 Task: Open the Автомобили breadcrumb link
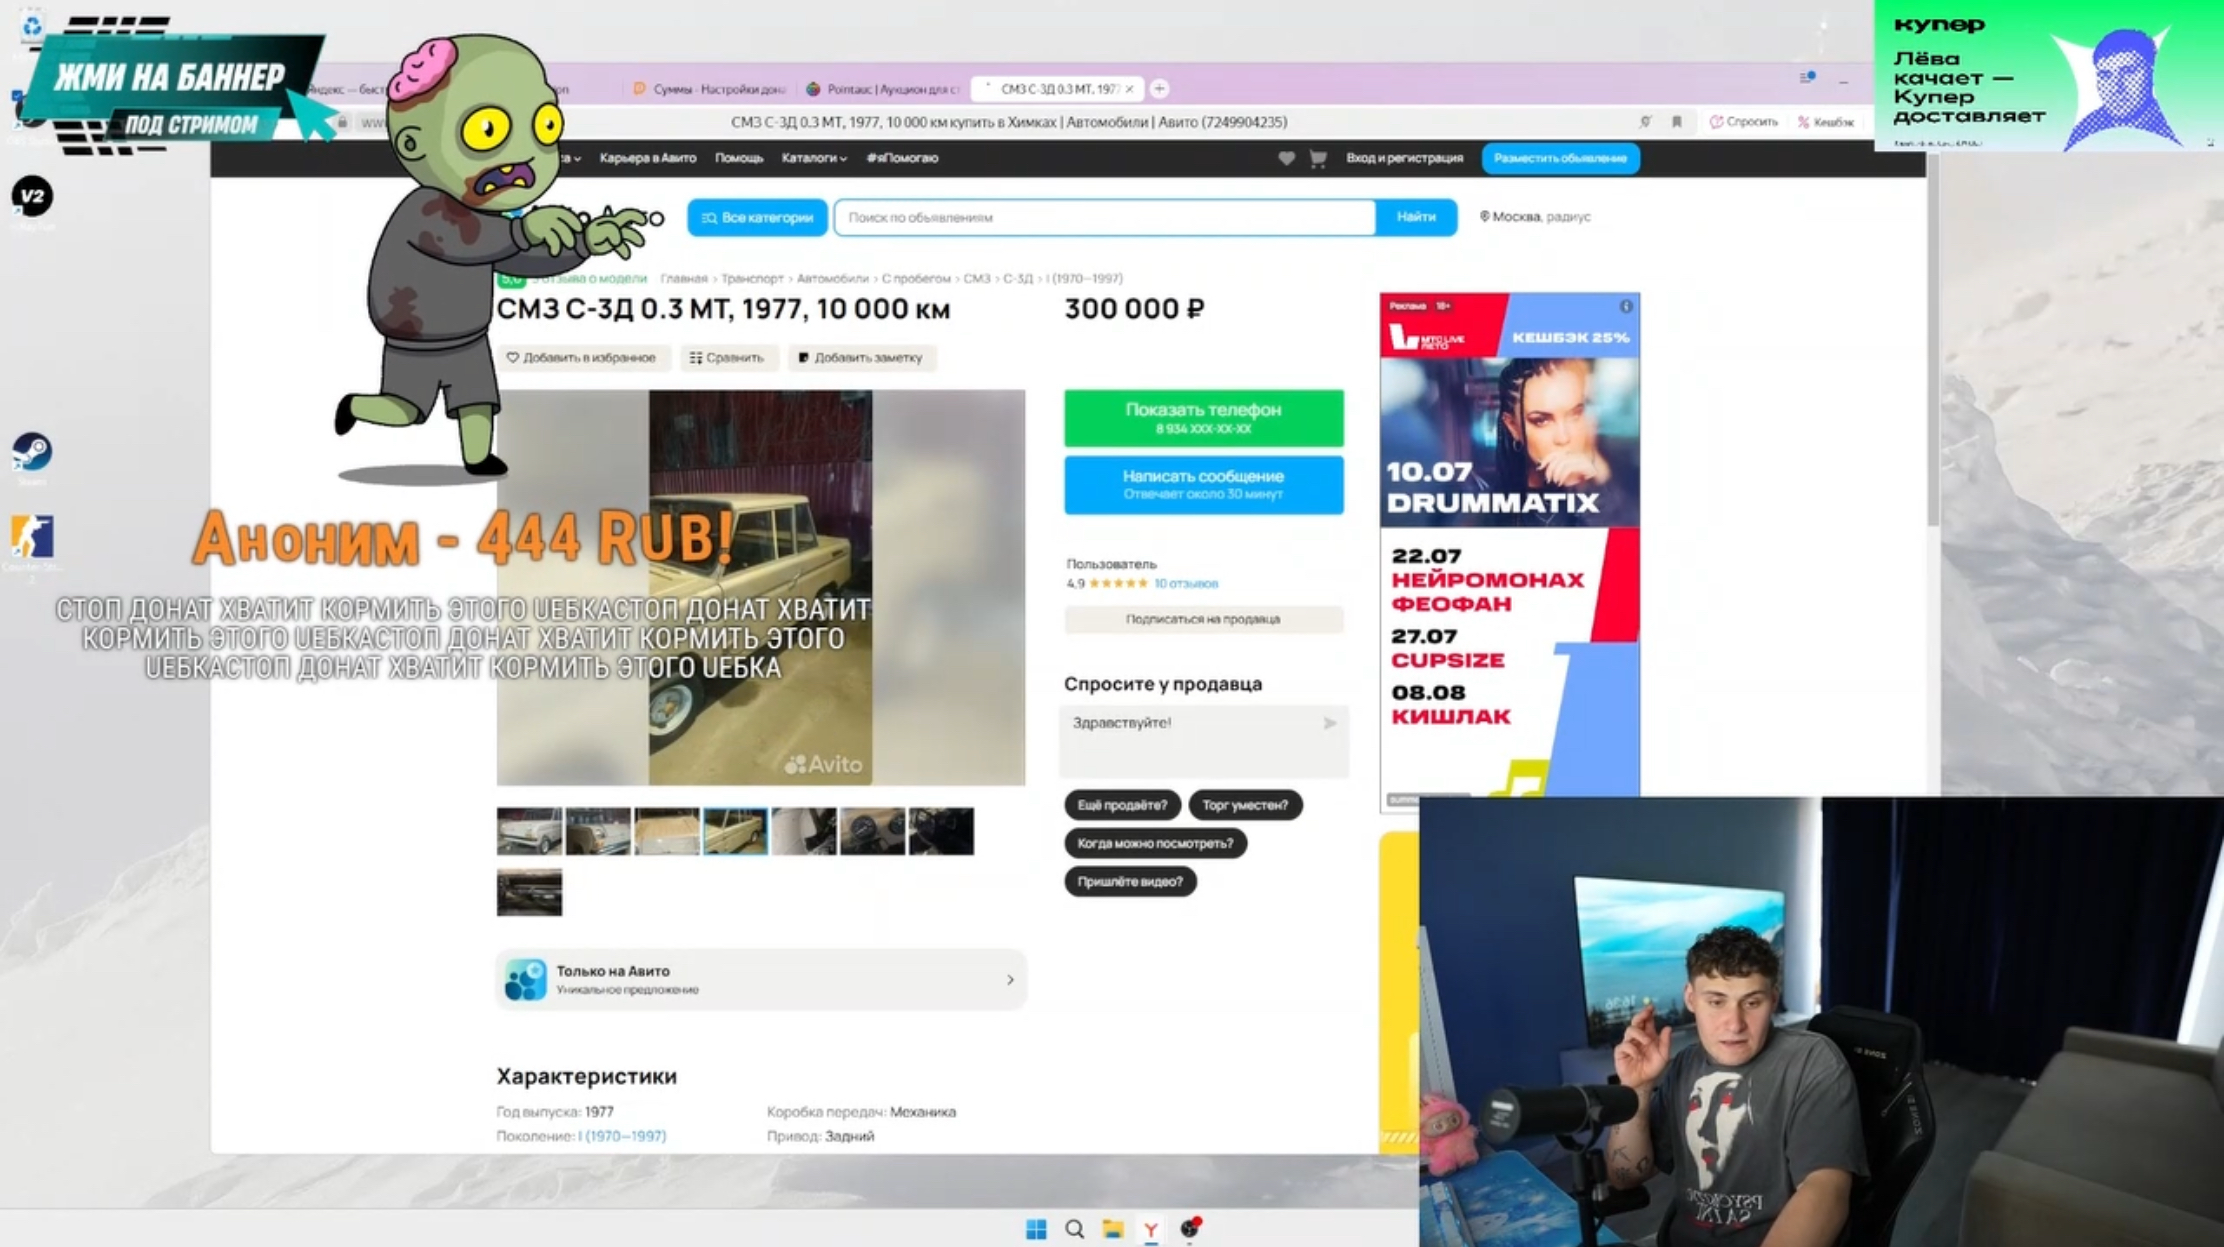pyautogui.click(x=832, y=278)
